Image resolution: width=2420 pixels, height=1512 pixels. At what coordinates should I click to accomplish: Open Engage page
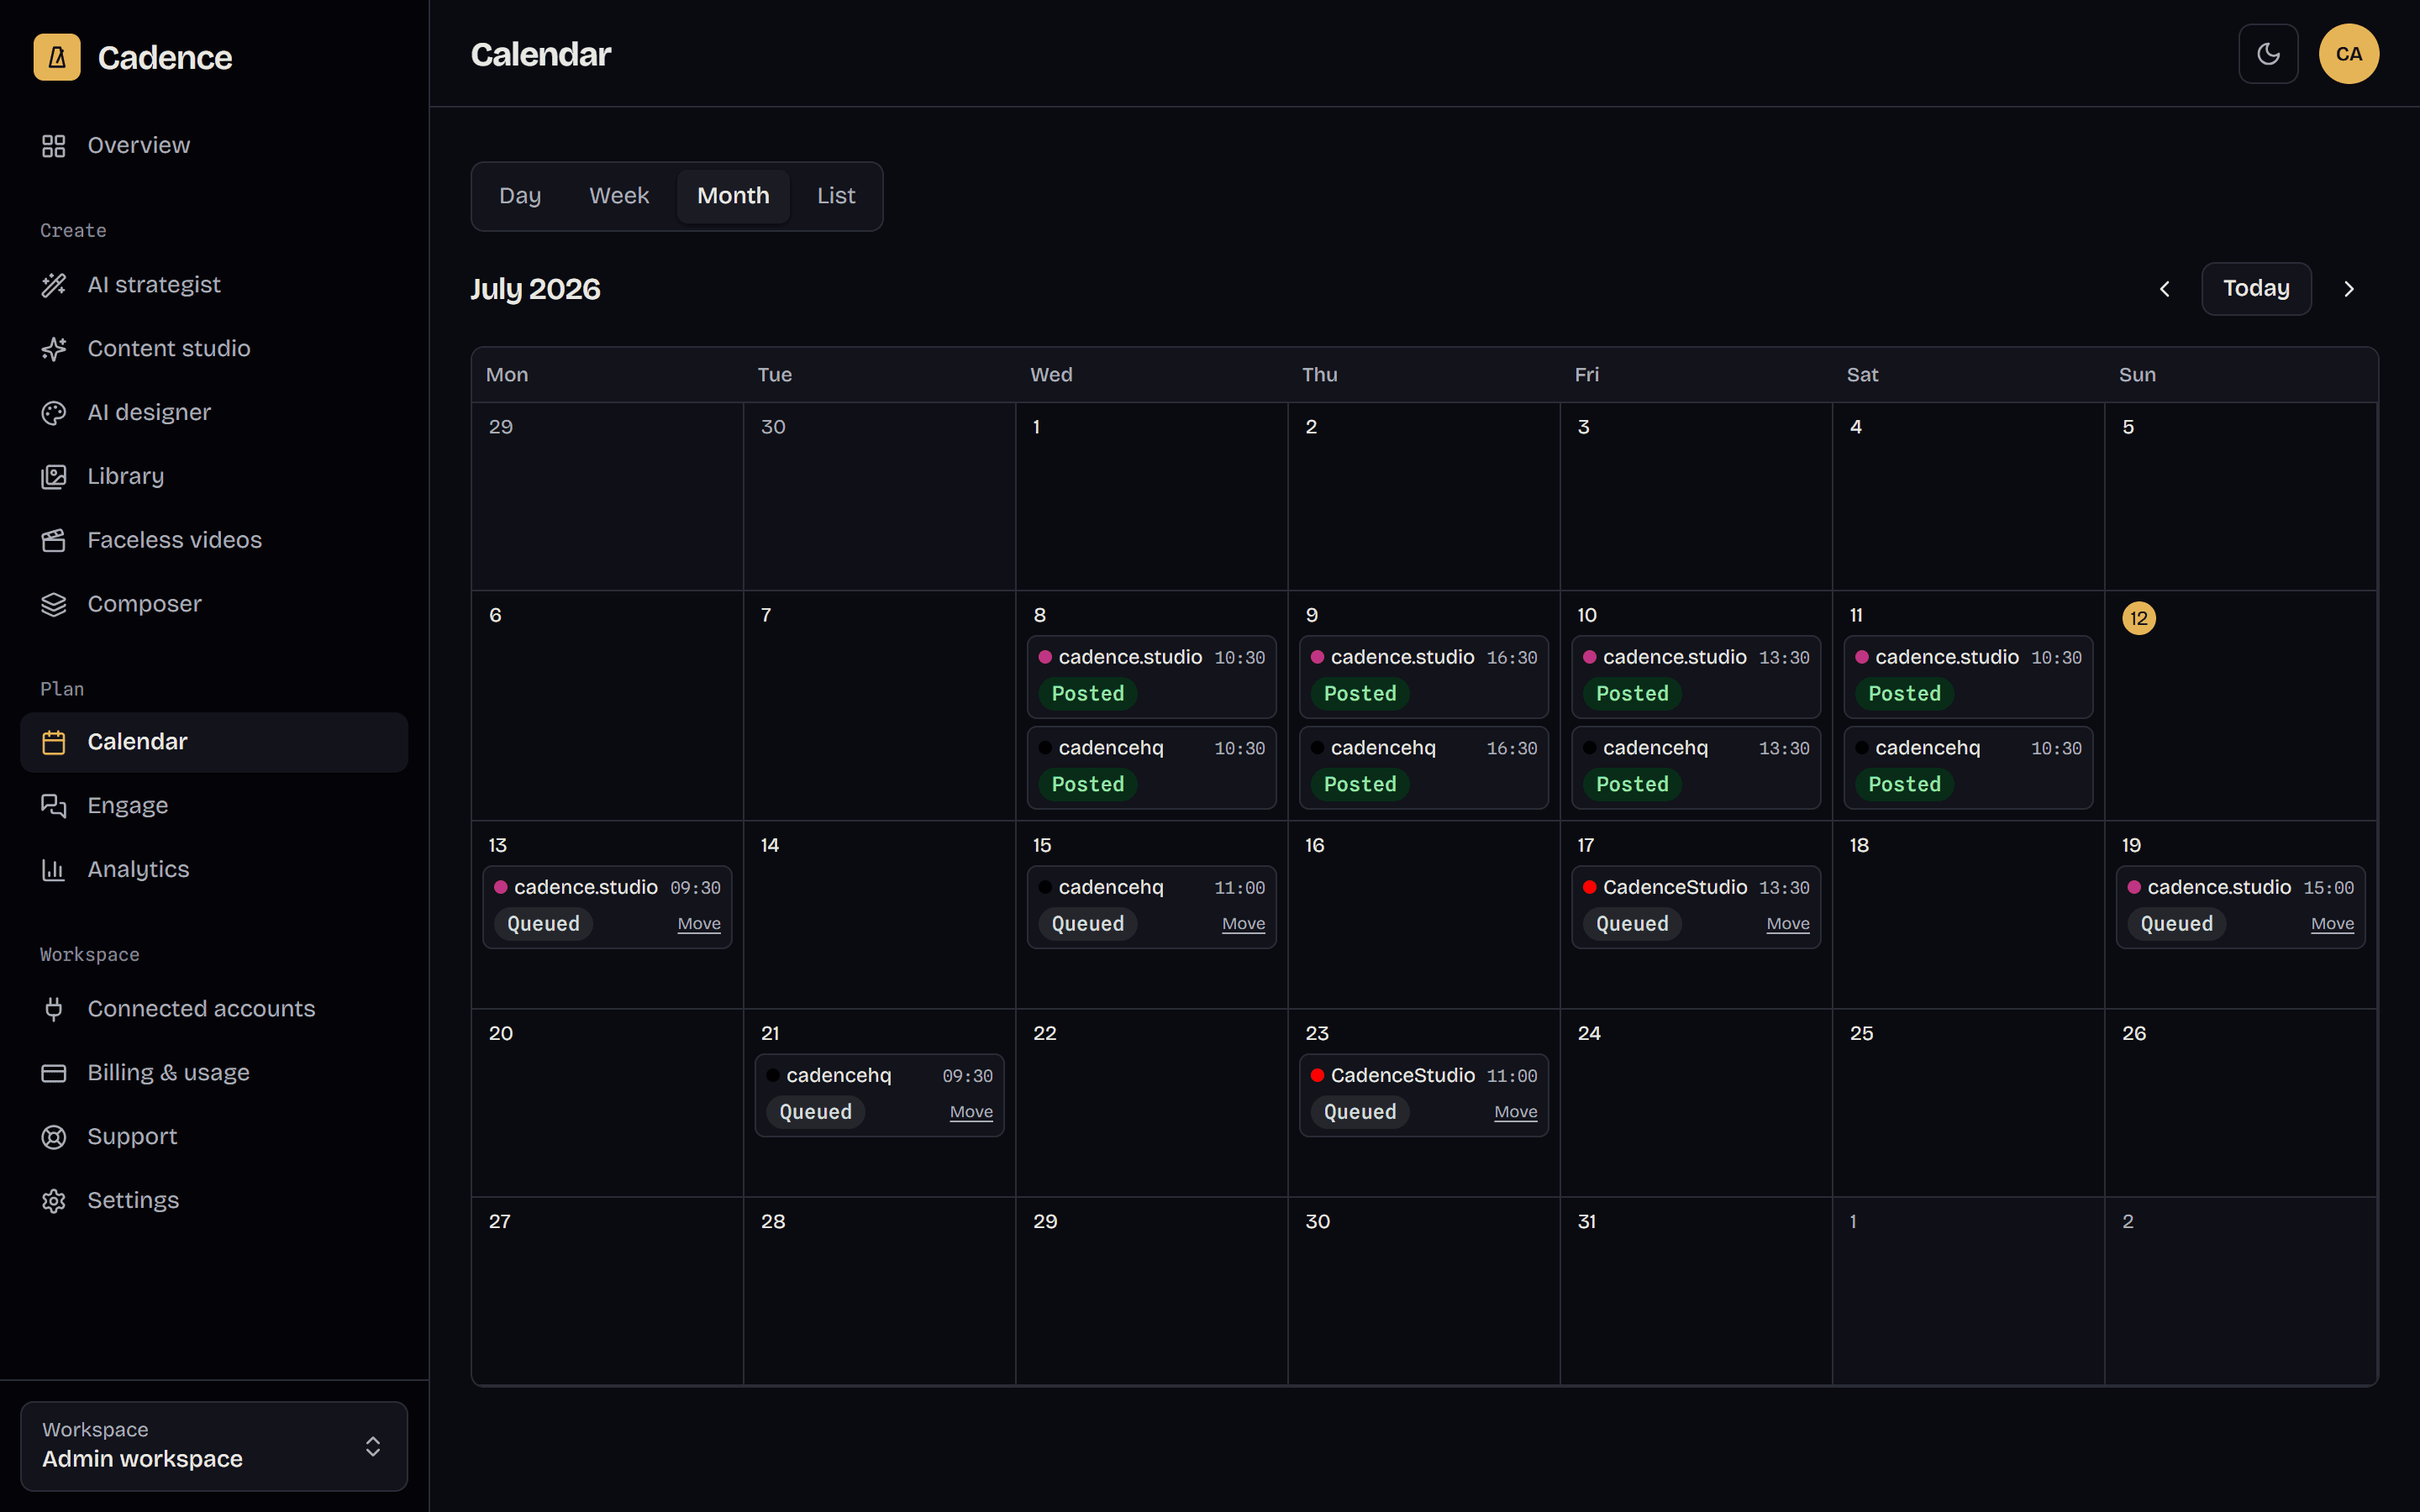[x=214, y=806]
